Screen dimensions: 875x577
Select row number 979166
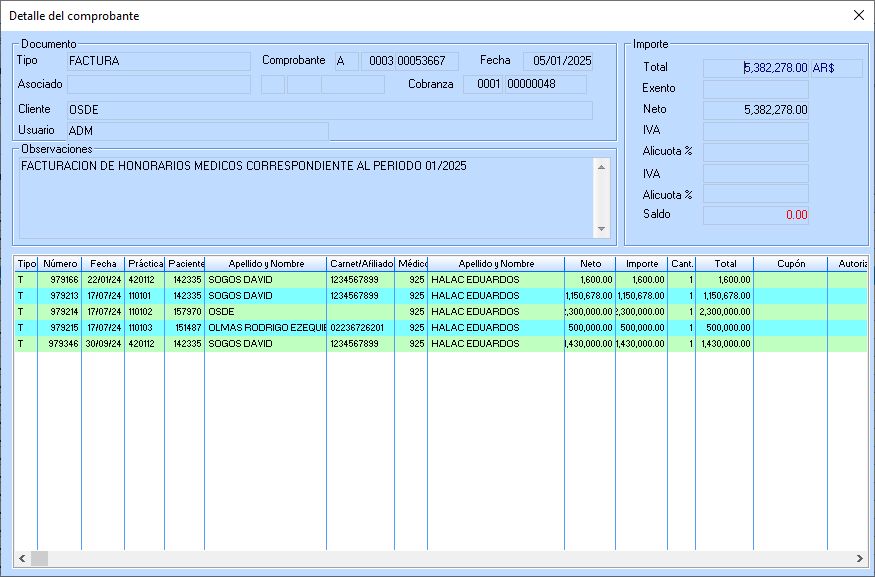(x=441, y=280)
